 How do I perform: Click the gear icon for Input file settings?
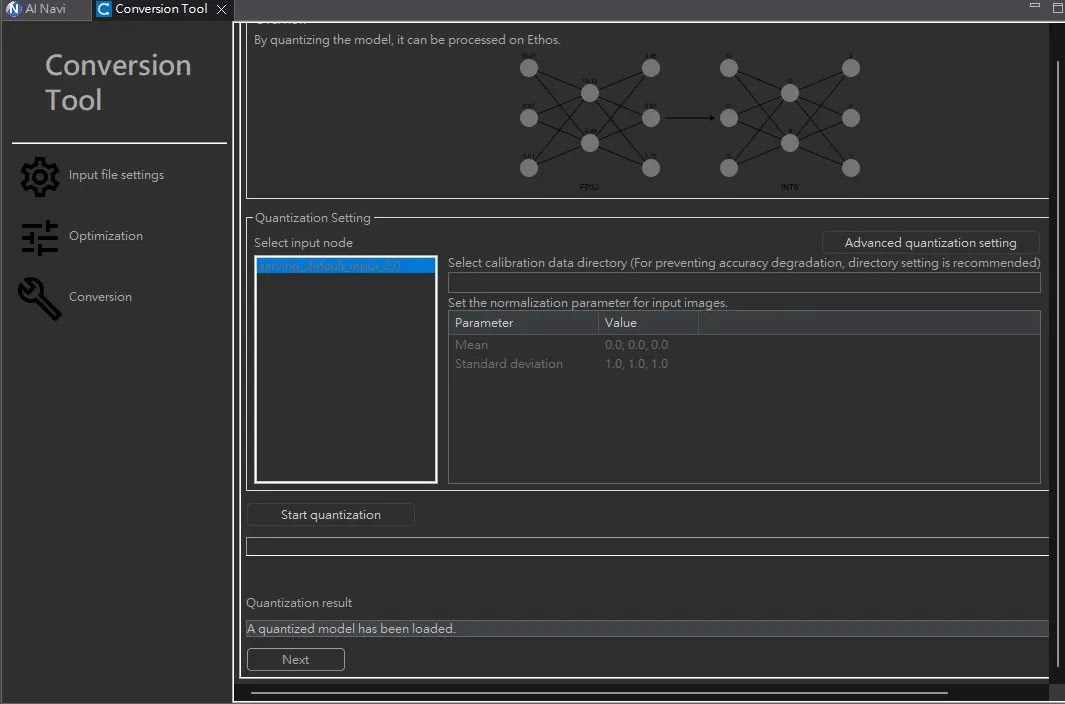pyautogui.click(x=40, y=176)
